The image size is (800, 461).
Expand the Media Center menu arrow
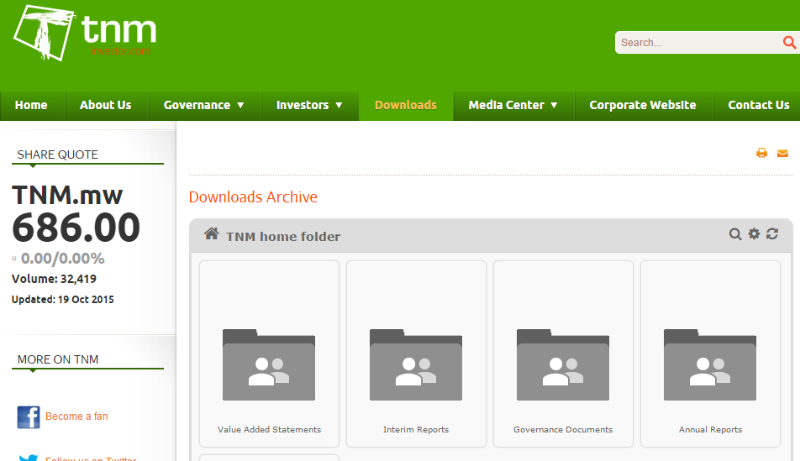(554, 105)
